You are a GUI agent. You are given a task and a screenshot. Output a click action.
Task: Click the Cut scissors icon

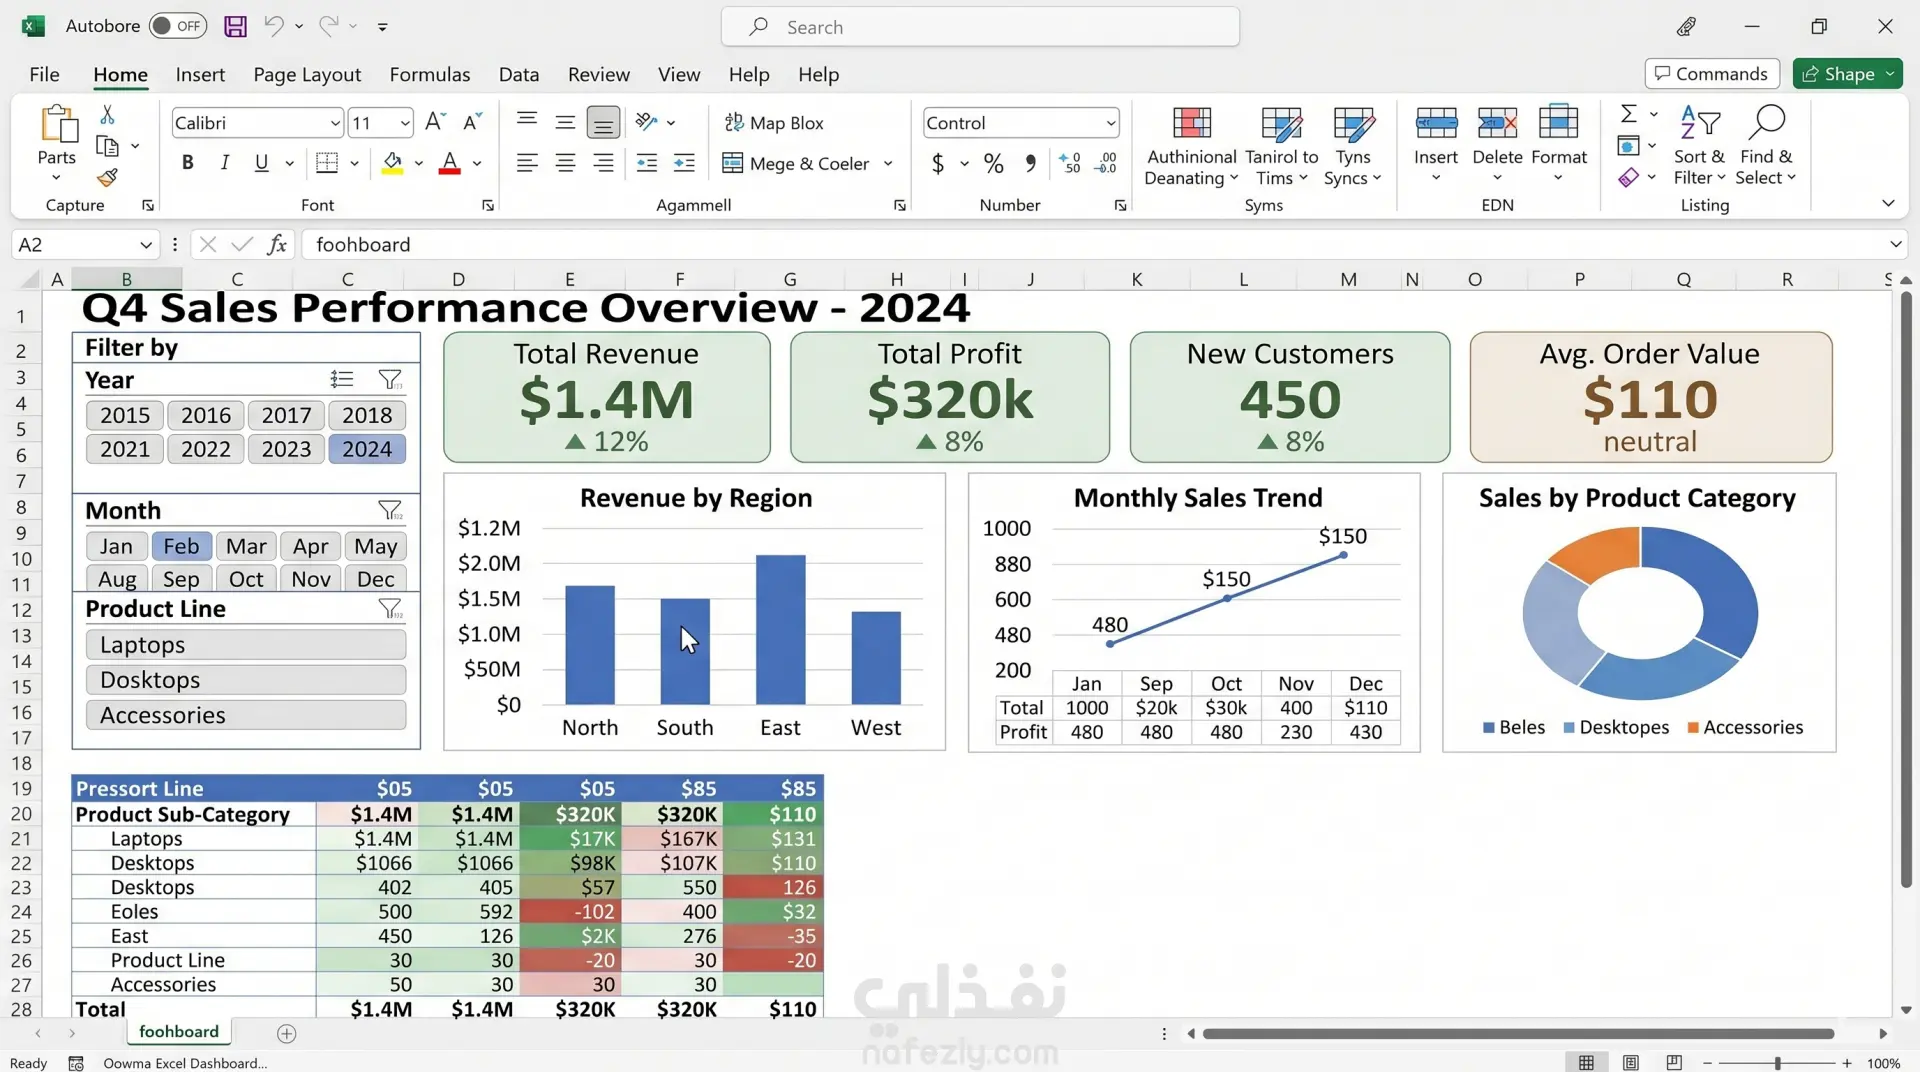(x=107, y=114)
